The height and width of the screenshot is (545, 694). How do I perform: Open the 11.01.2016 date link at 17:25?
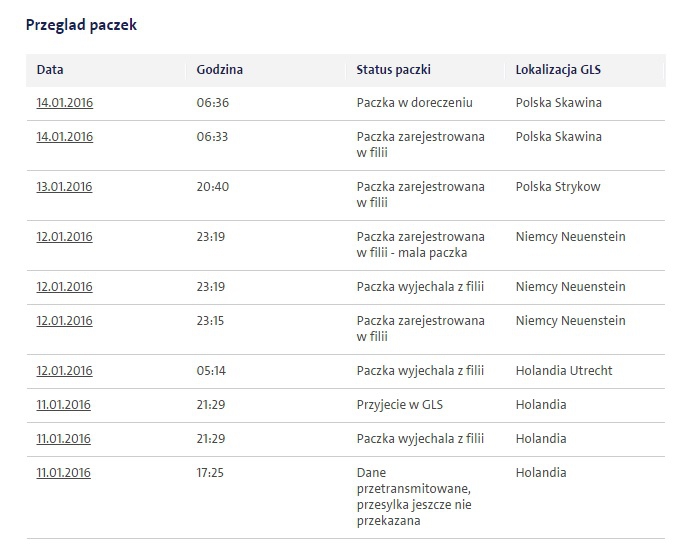pos(63,473)
